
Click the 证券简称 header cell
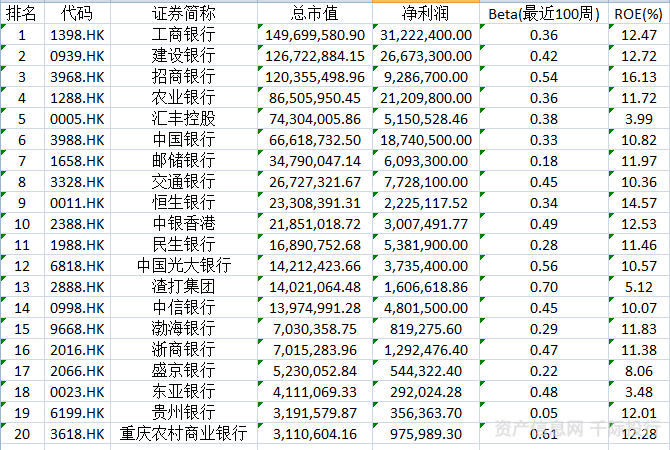pyautogui.click(x=184, y=13)
